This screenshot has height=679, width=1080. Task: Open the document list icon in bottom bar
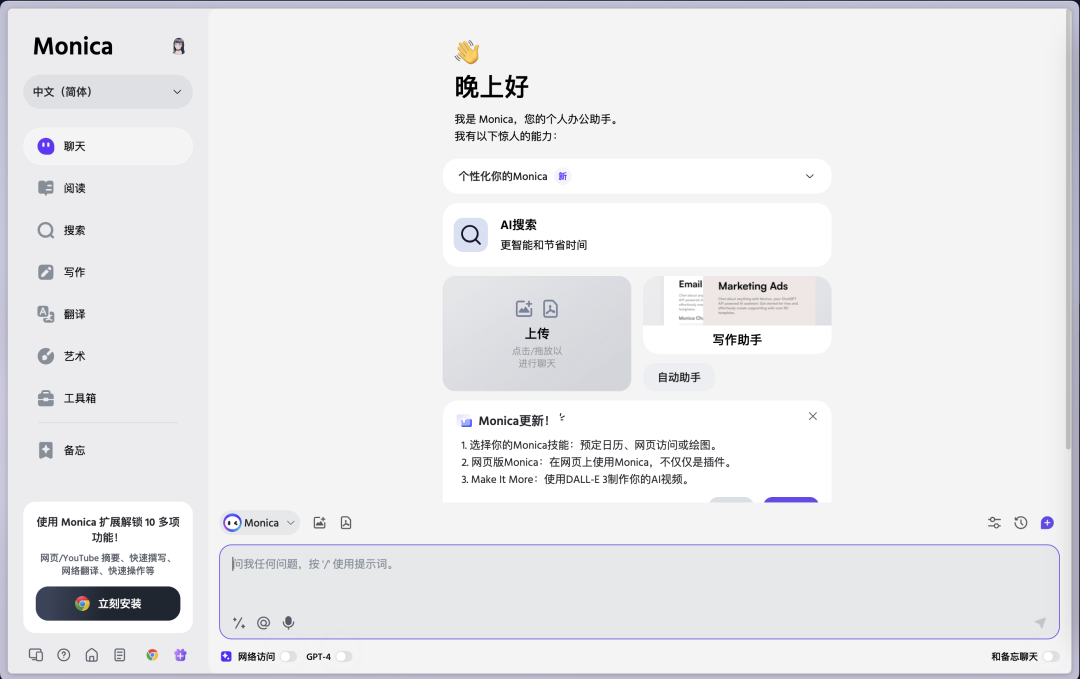coord(120,655)
